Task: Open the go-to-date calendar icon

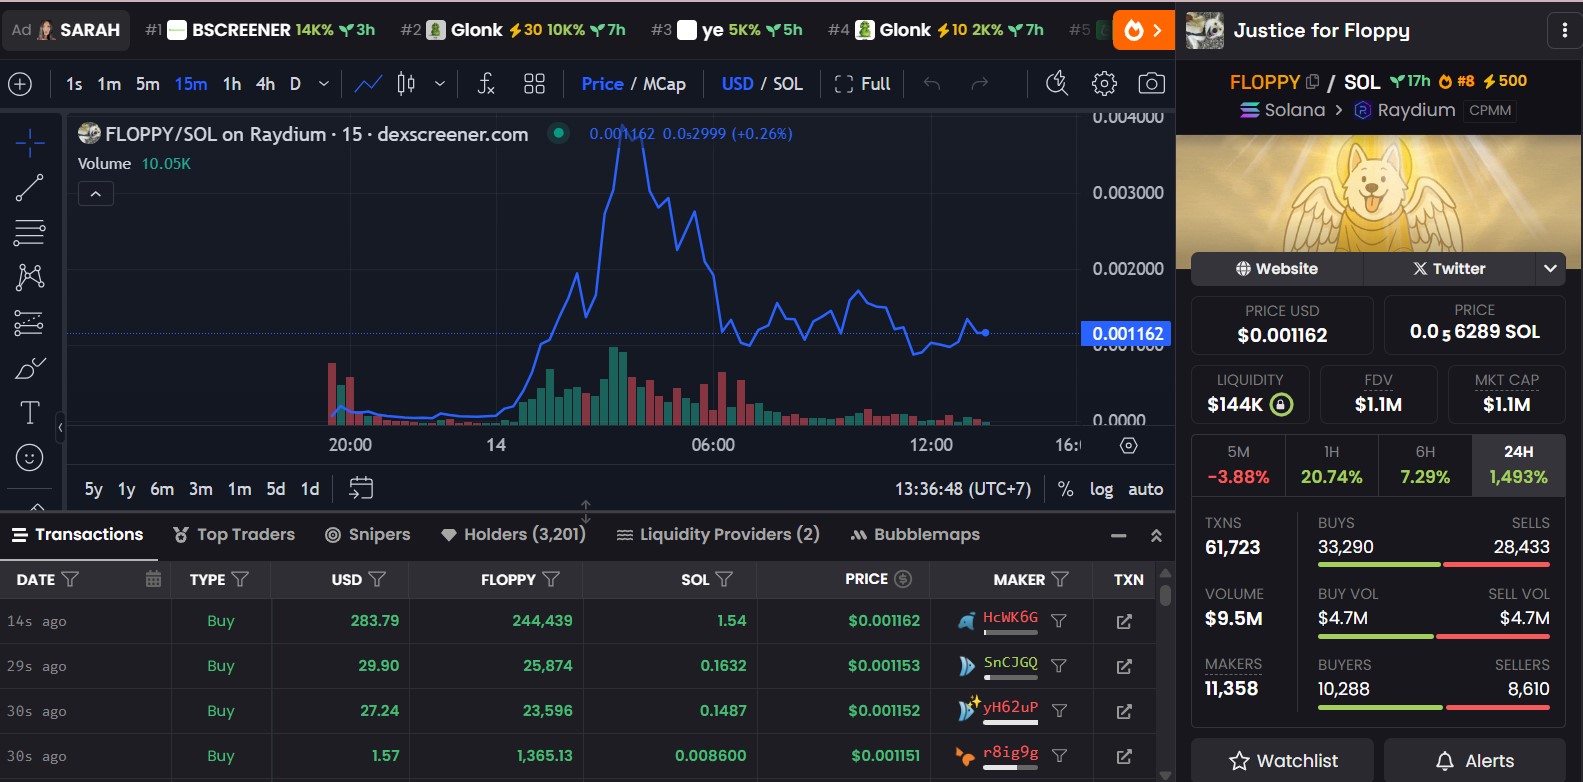Action: point(361,488)
